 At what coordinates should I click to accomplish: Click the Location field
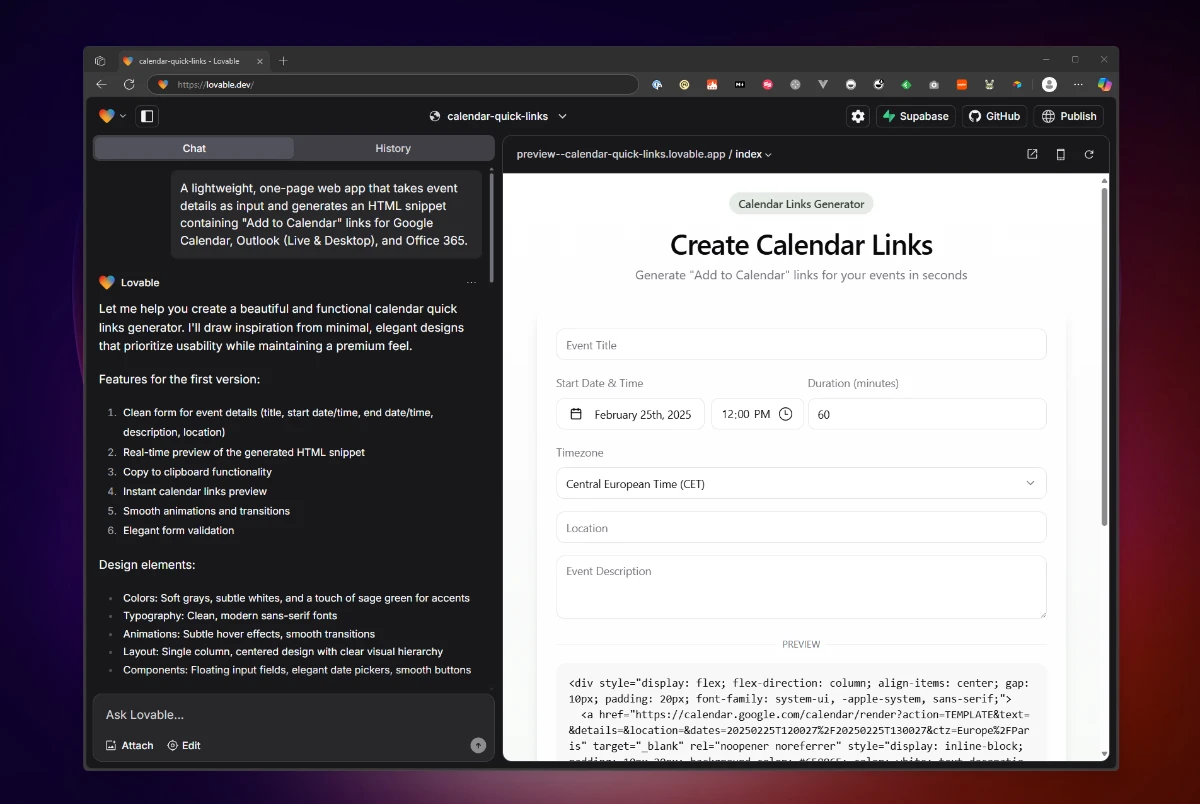click(x=801, y=527)
